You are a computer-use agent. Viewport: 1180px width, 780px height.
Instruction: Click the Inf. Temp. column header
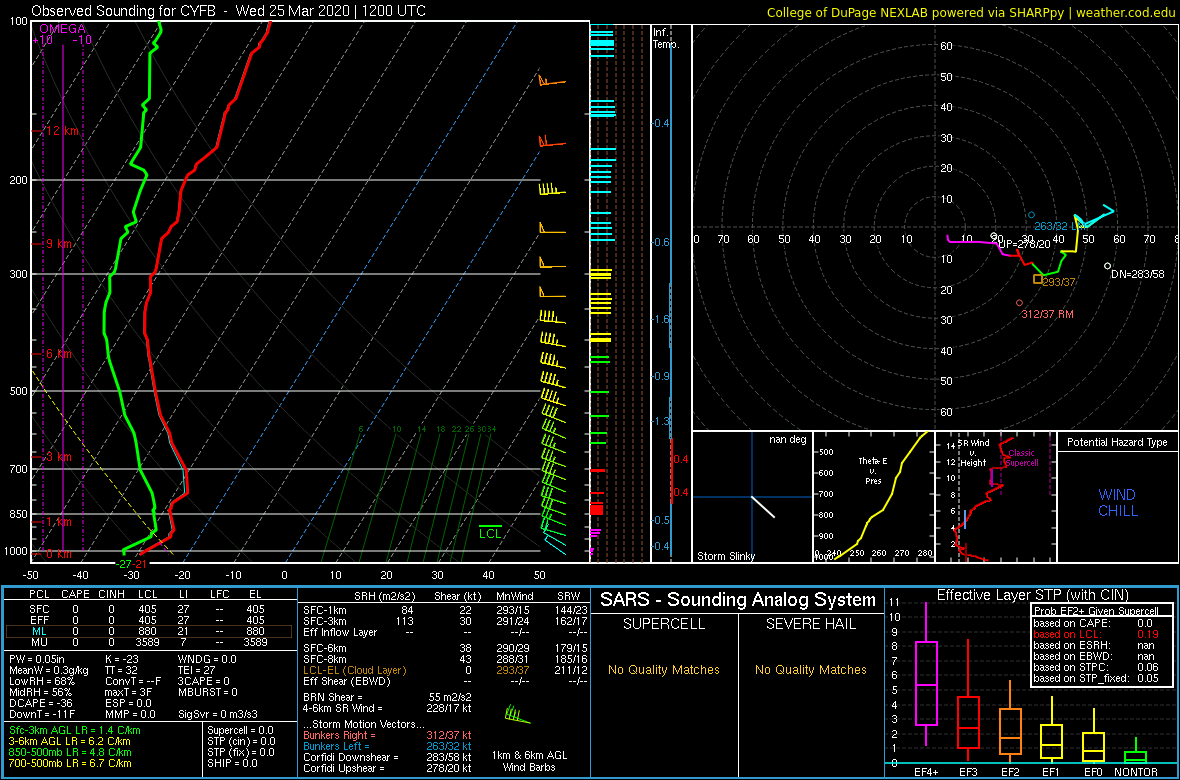click(x=666, y=38)
